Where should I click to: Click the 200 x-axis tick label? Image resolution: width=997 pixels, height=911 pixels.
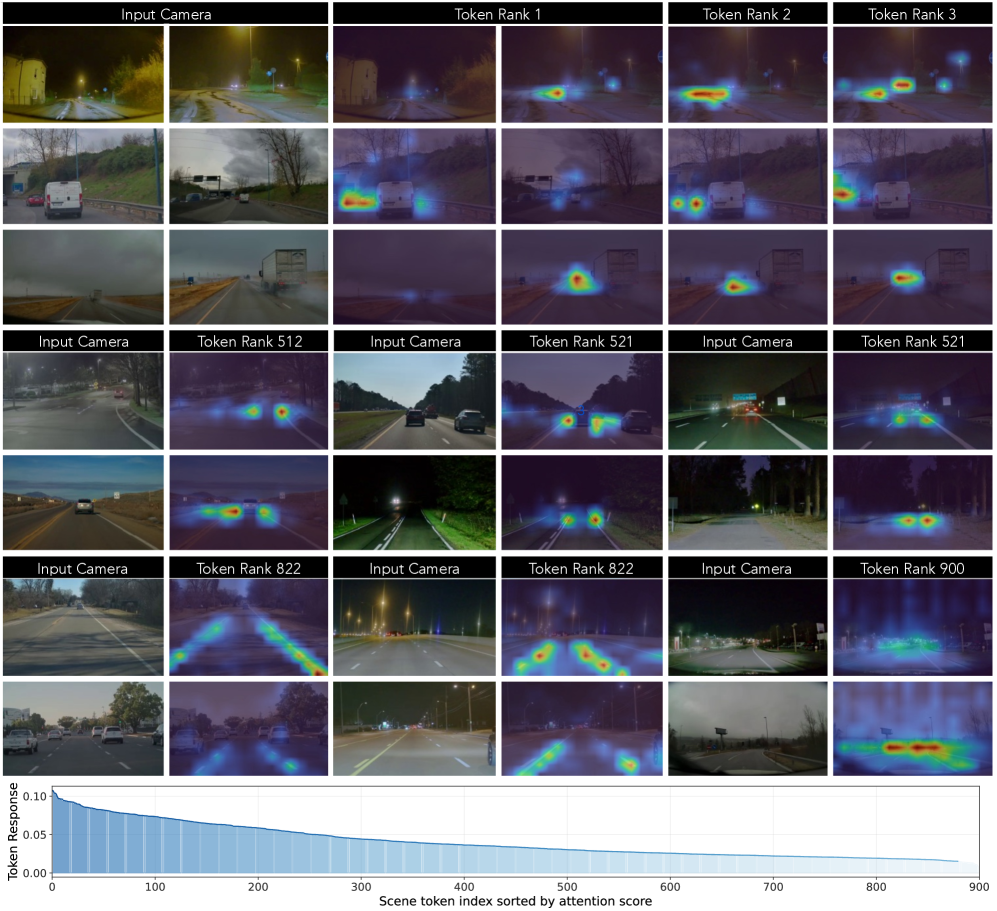[x=258, y=887]
